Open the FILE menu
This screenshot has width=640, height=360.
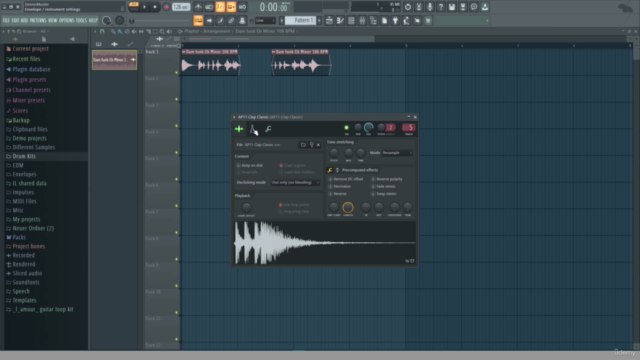click(x=6, y=20)
